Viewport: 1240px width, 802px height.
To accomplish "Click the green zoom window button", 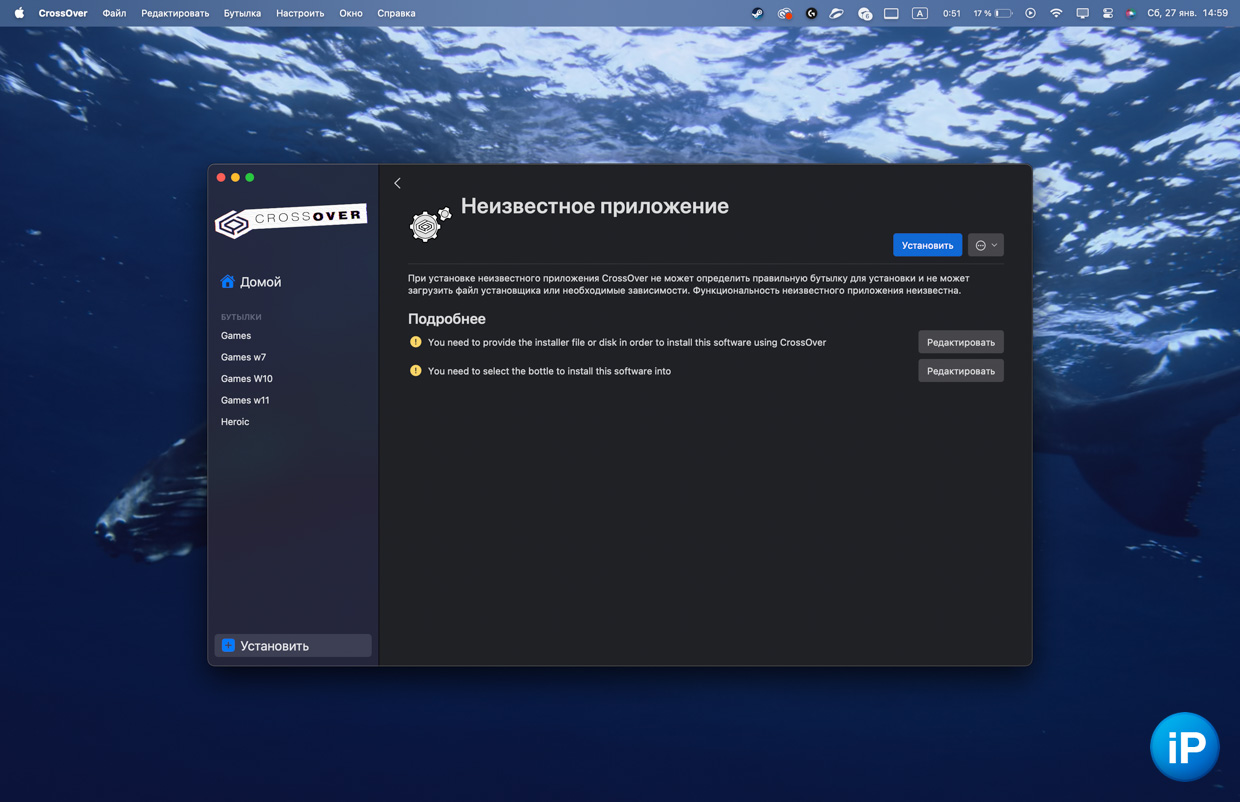I will pos(250,178).
